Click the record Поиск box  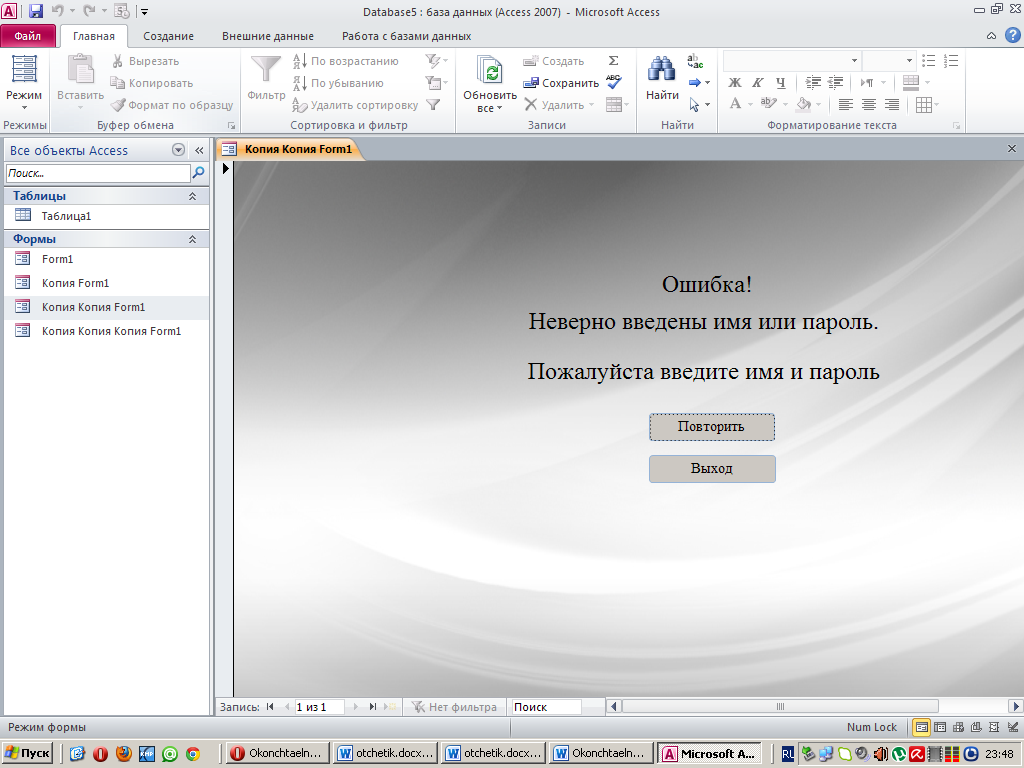[545, 707]
